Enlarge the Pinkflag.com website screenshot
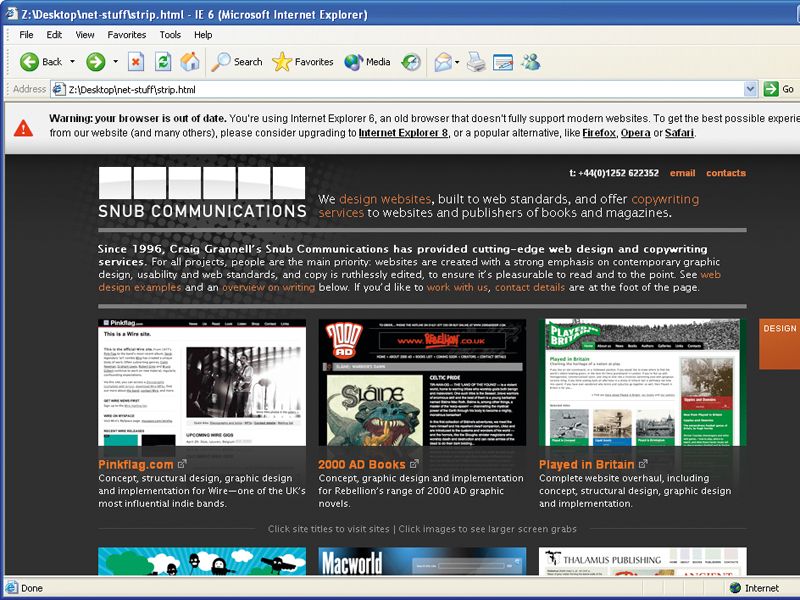800x600 pixels. (202, 383)
